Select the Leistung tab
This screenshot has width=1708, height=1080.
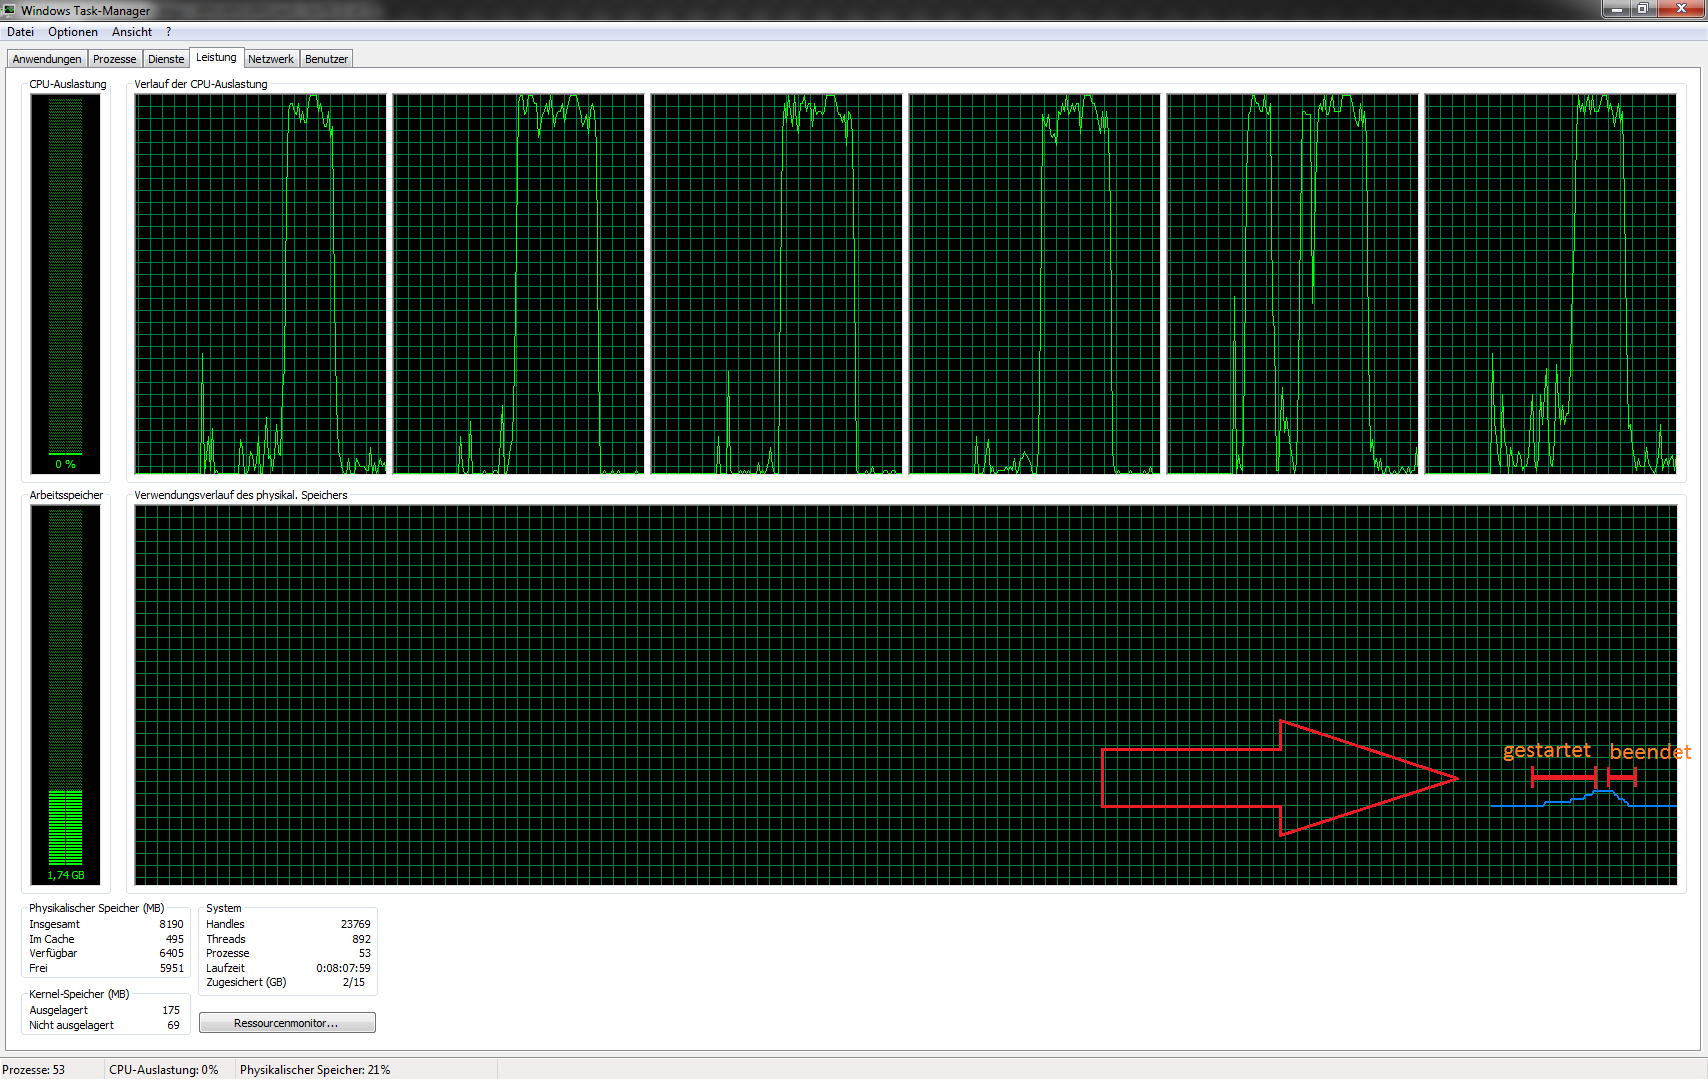(x=216, y=58)
